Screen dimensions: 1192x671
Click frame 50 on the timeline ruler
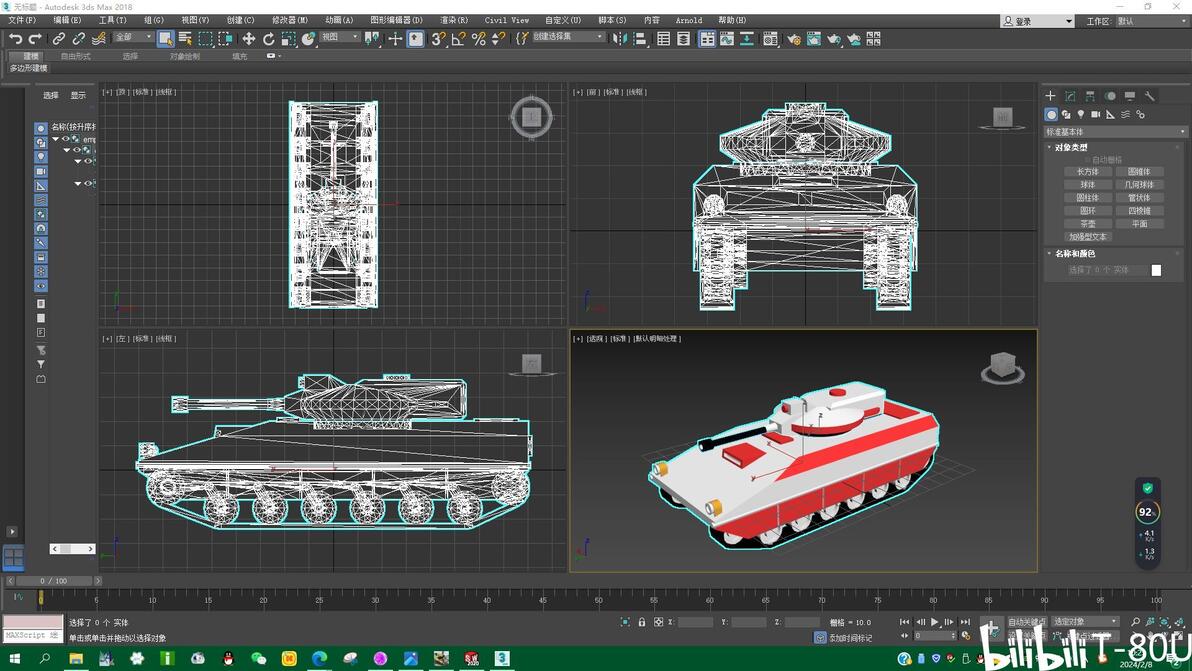(x=598, y=599)
